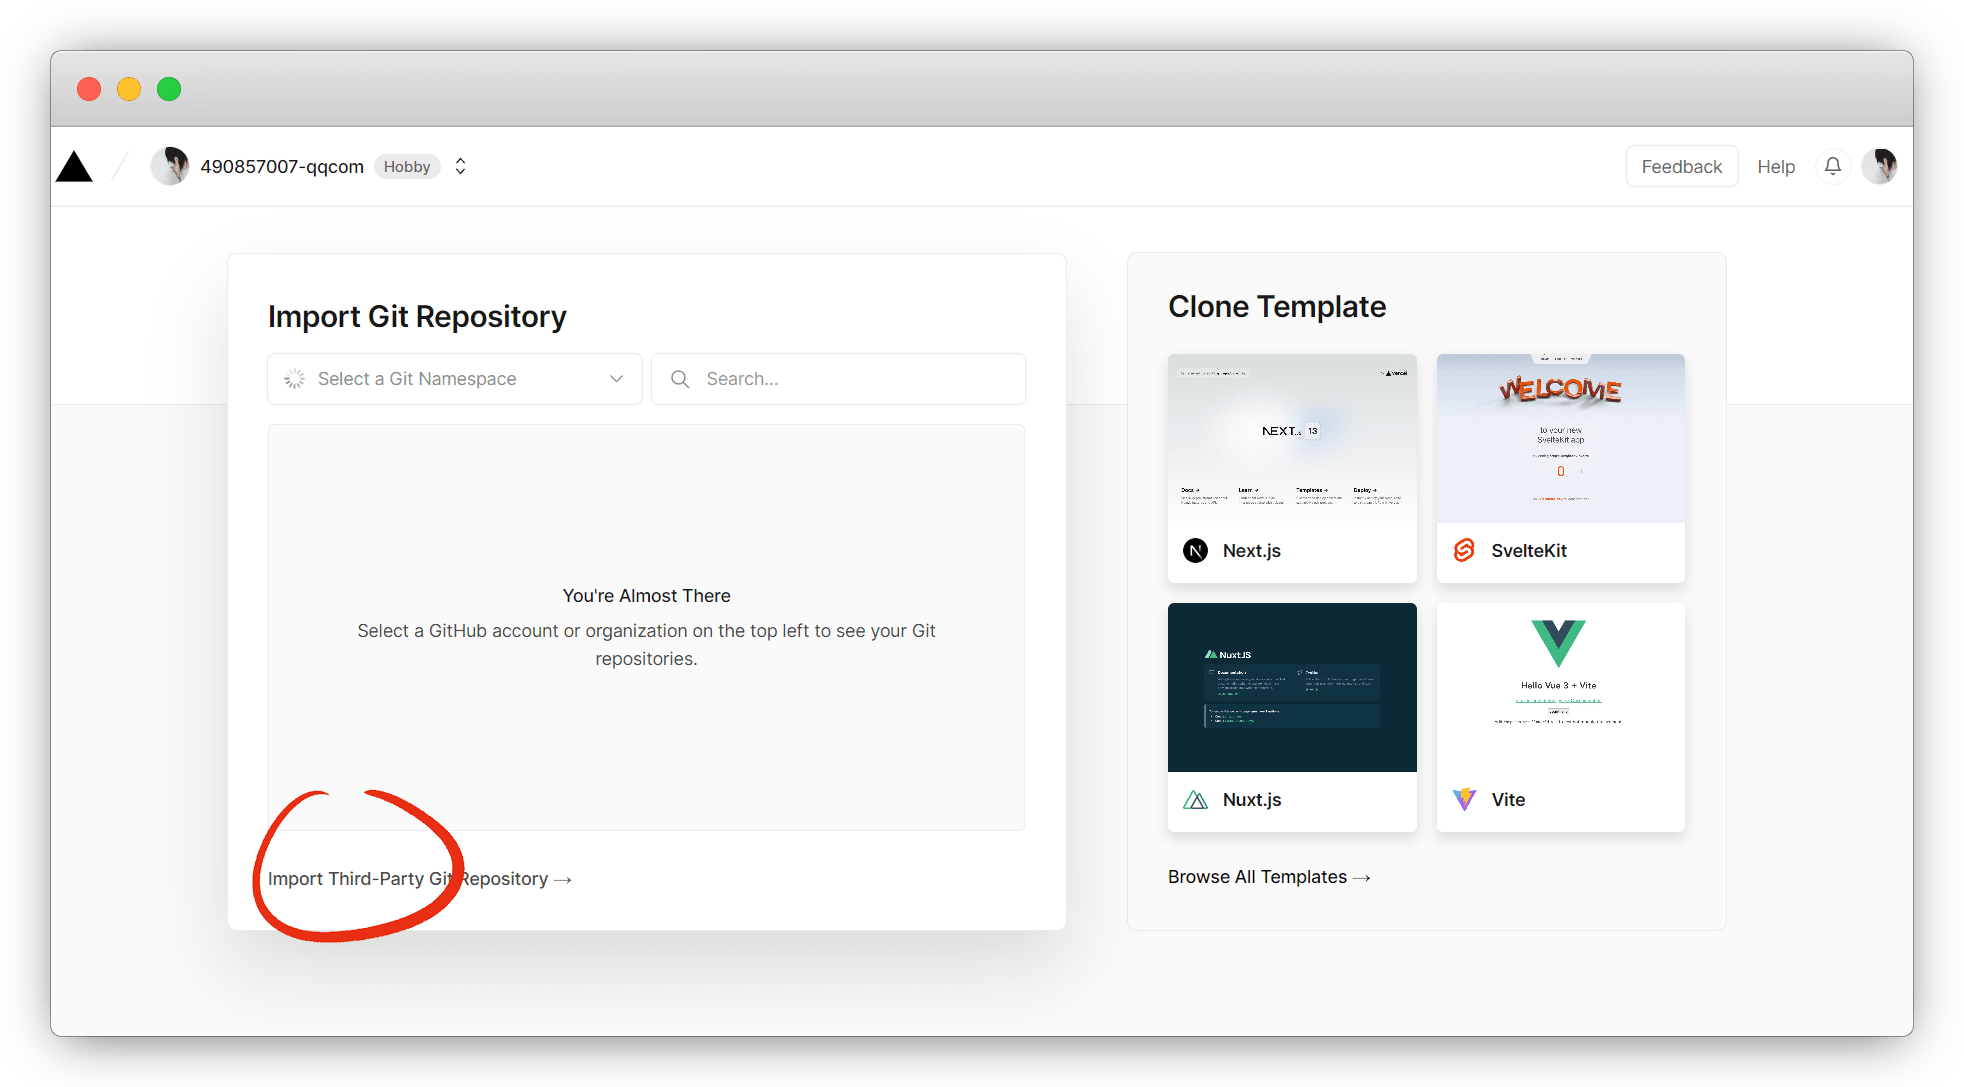Image resolution: width=1964 pixels, height=1087 pixels.
Task: Open the notifications bell
Action: point(1832,166)
